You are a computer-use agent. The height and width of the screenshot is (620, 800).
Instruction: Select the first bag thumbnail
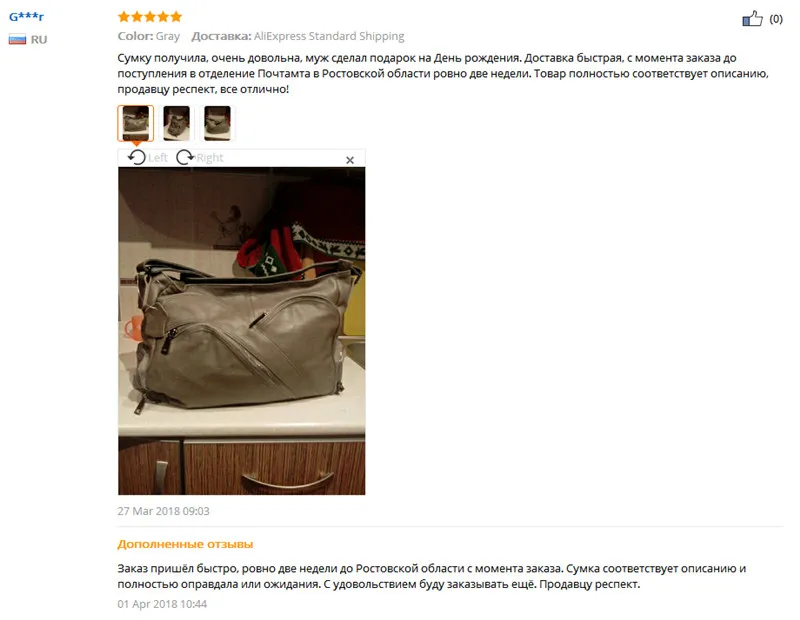tap(136, 123)
